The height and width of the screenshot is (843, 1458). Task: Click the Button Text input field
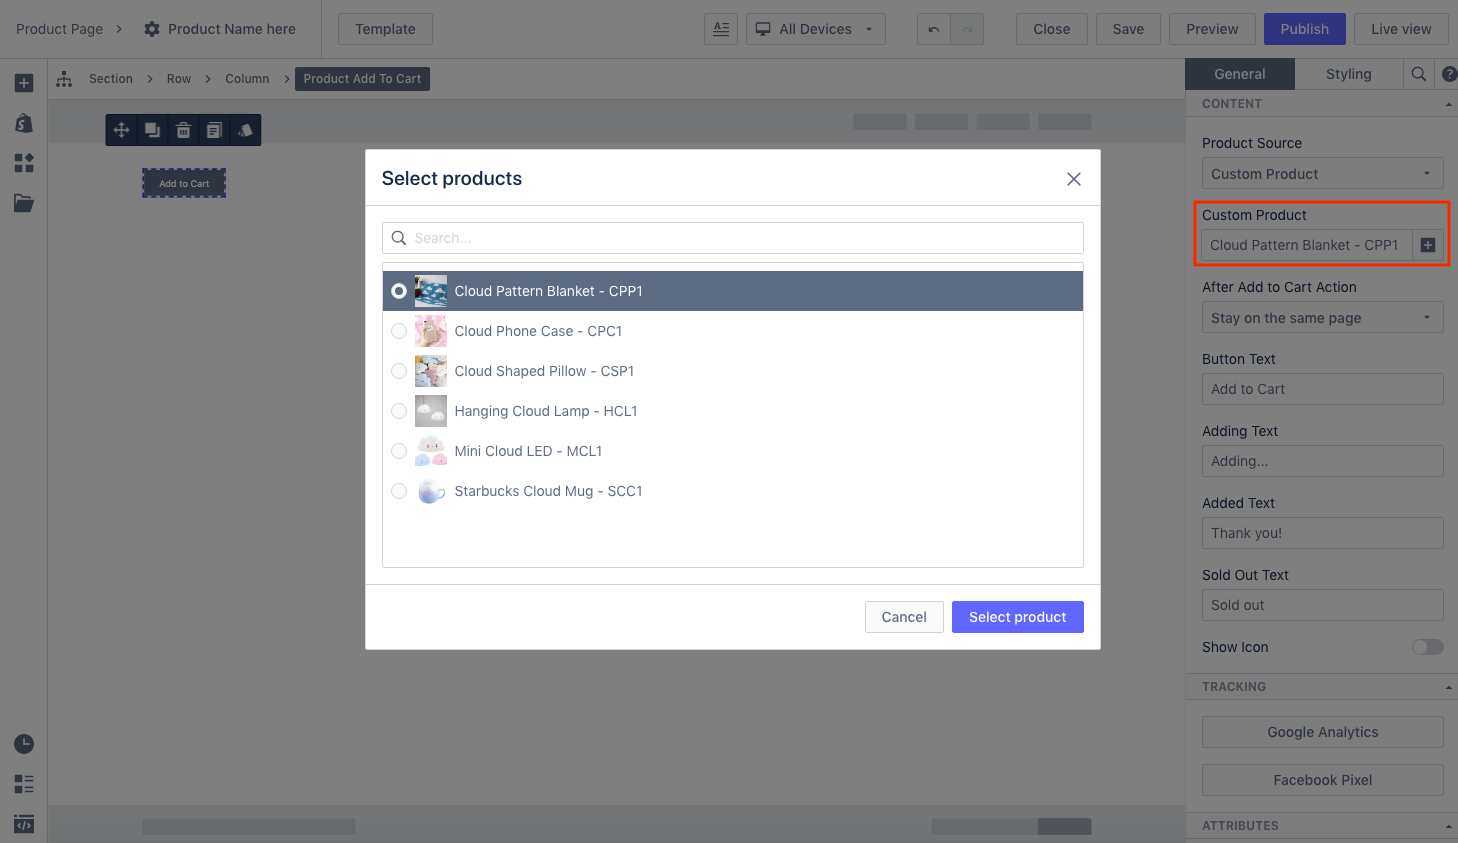(1322, 389)
